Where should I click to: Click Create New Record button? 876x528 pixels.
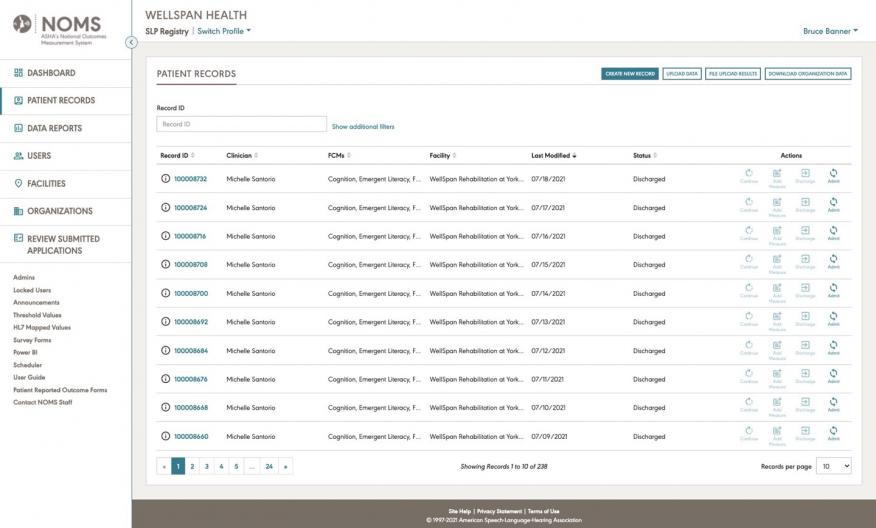(x=629, y=74)
